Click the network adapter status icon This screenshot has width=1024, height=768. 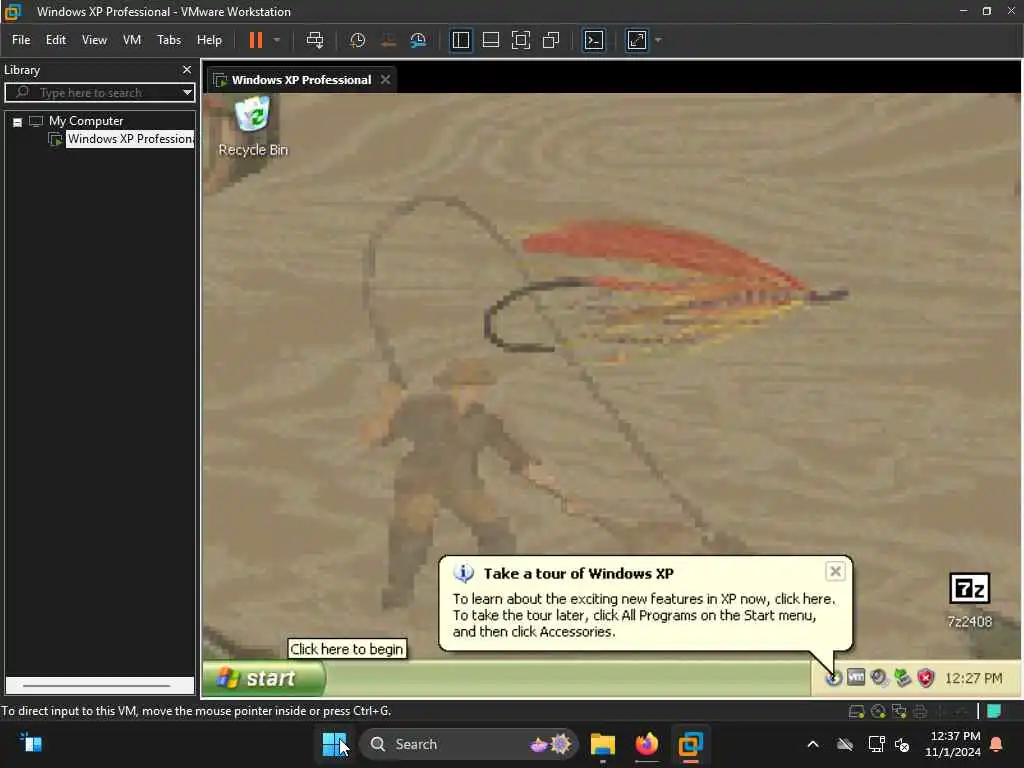[x=899, y=711]
